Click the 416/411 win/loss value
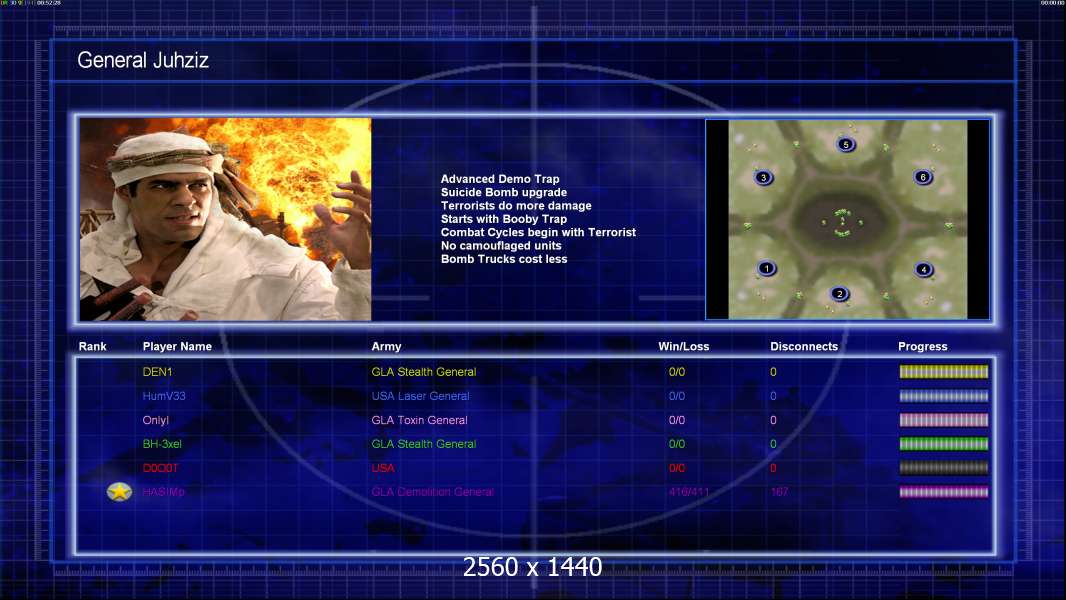 [x=689, y=491]
